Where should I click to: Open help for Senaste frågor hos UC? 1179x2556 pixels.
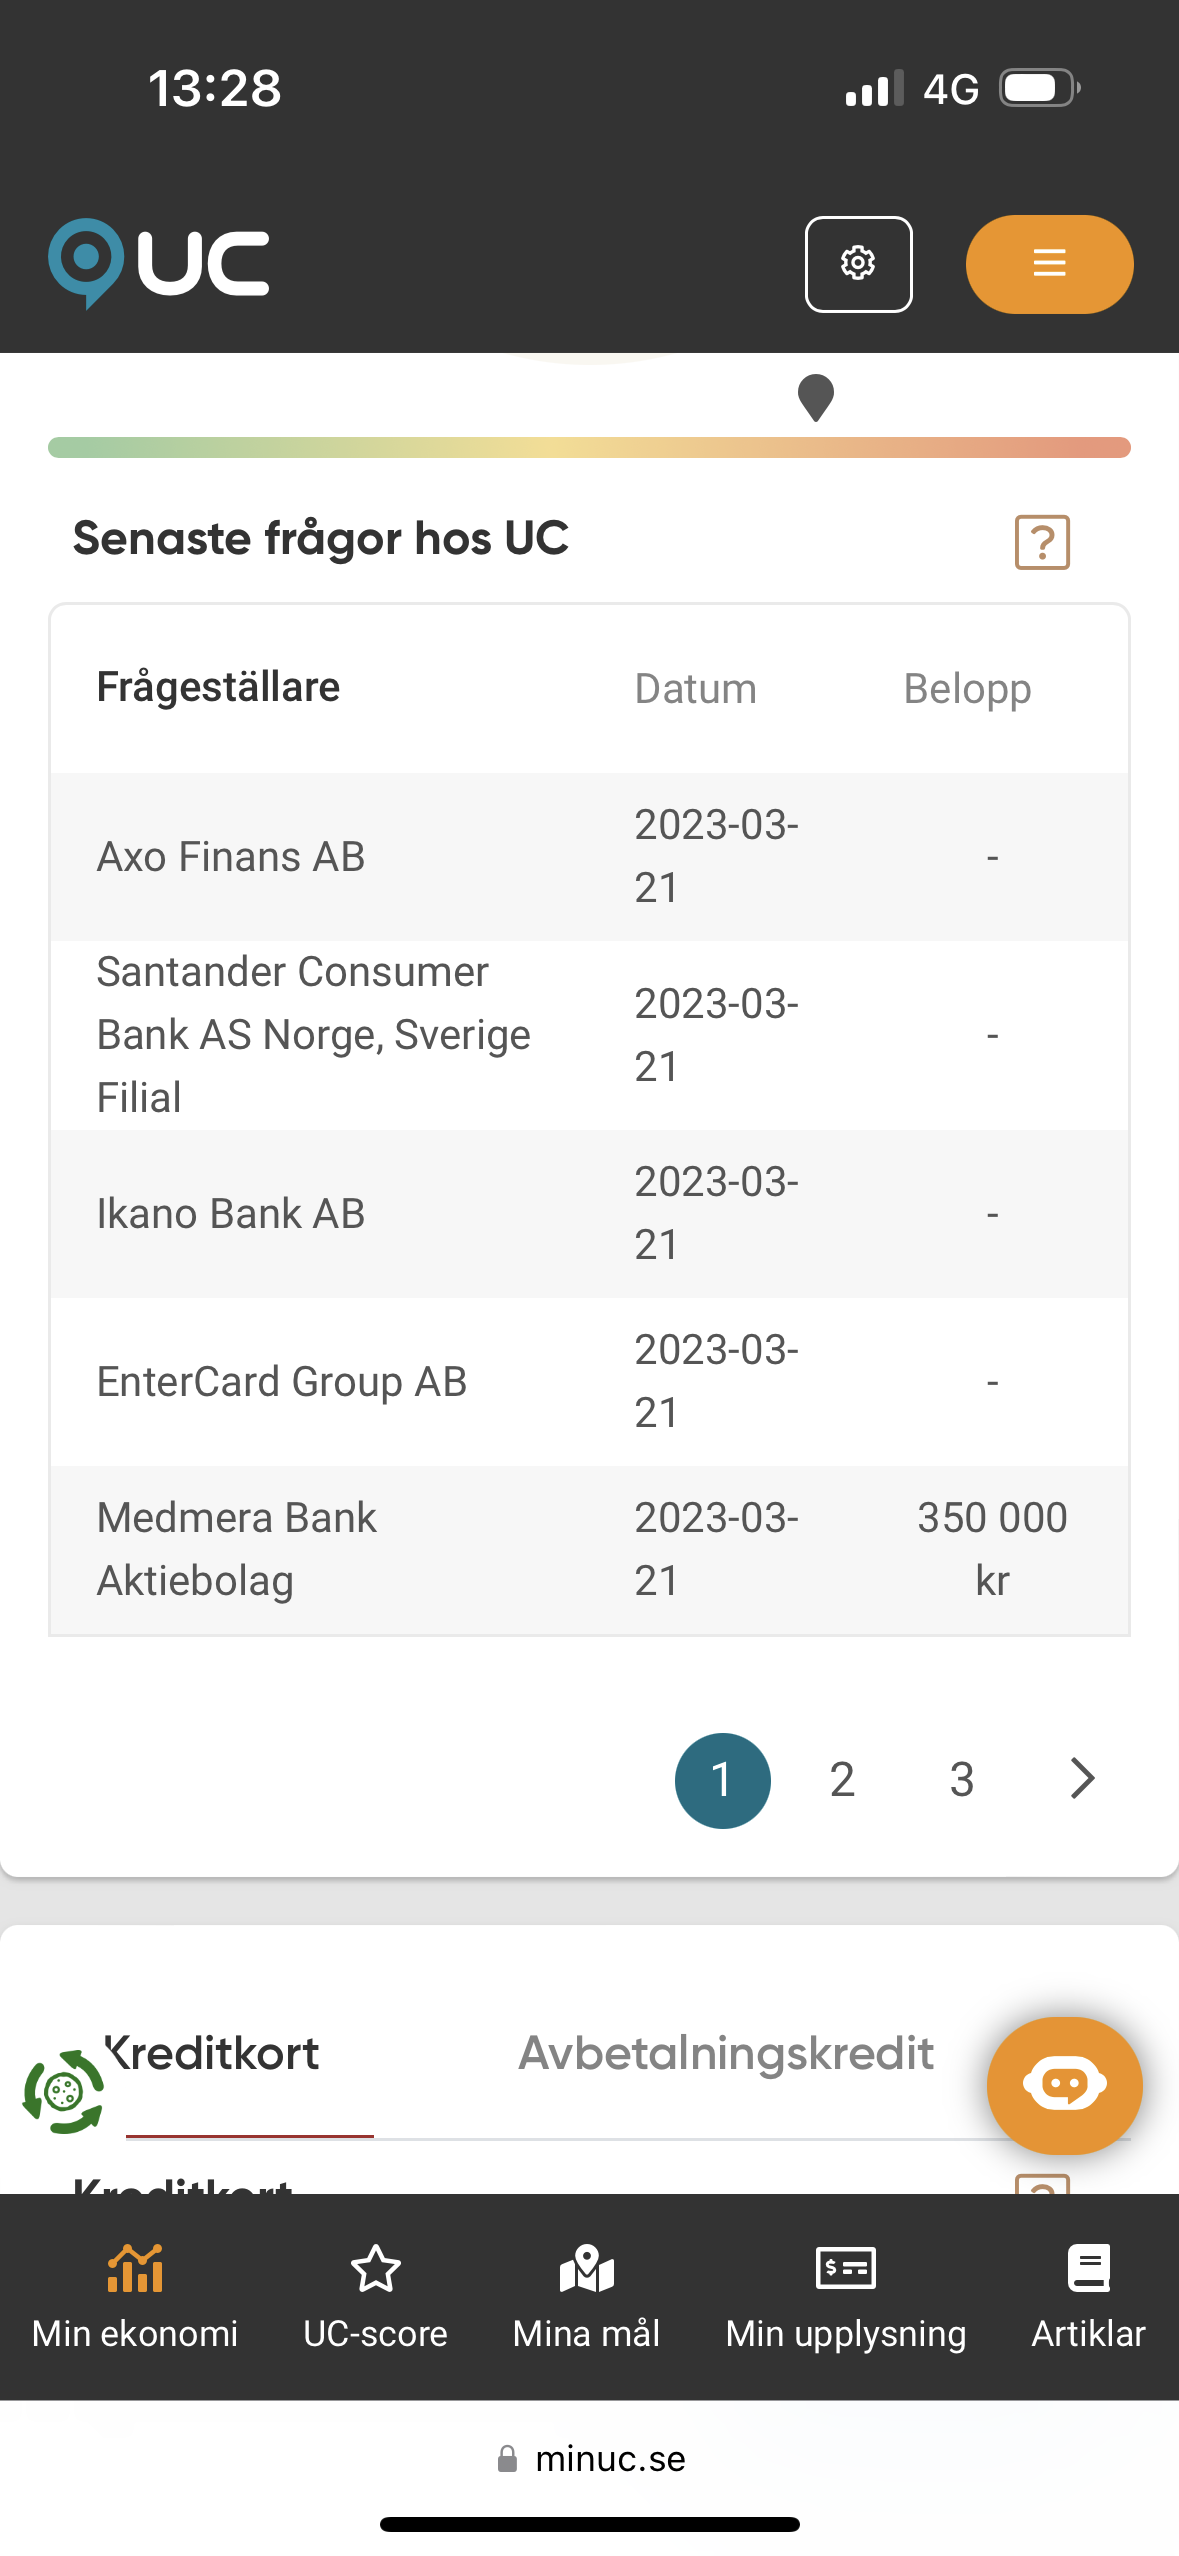(x=1042, y=542)
